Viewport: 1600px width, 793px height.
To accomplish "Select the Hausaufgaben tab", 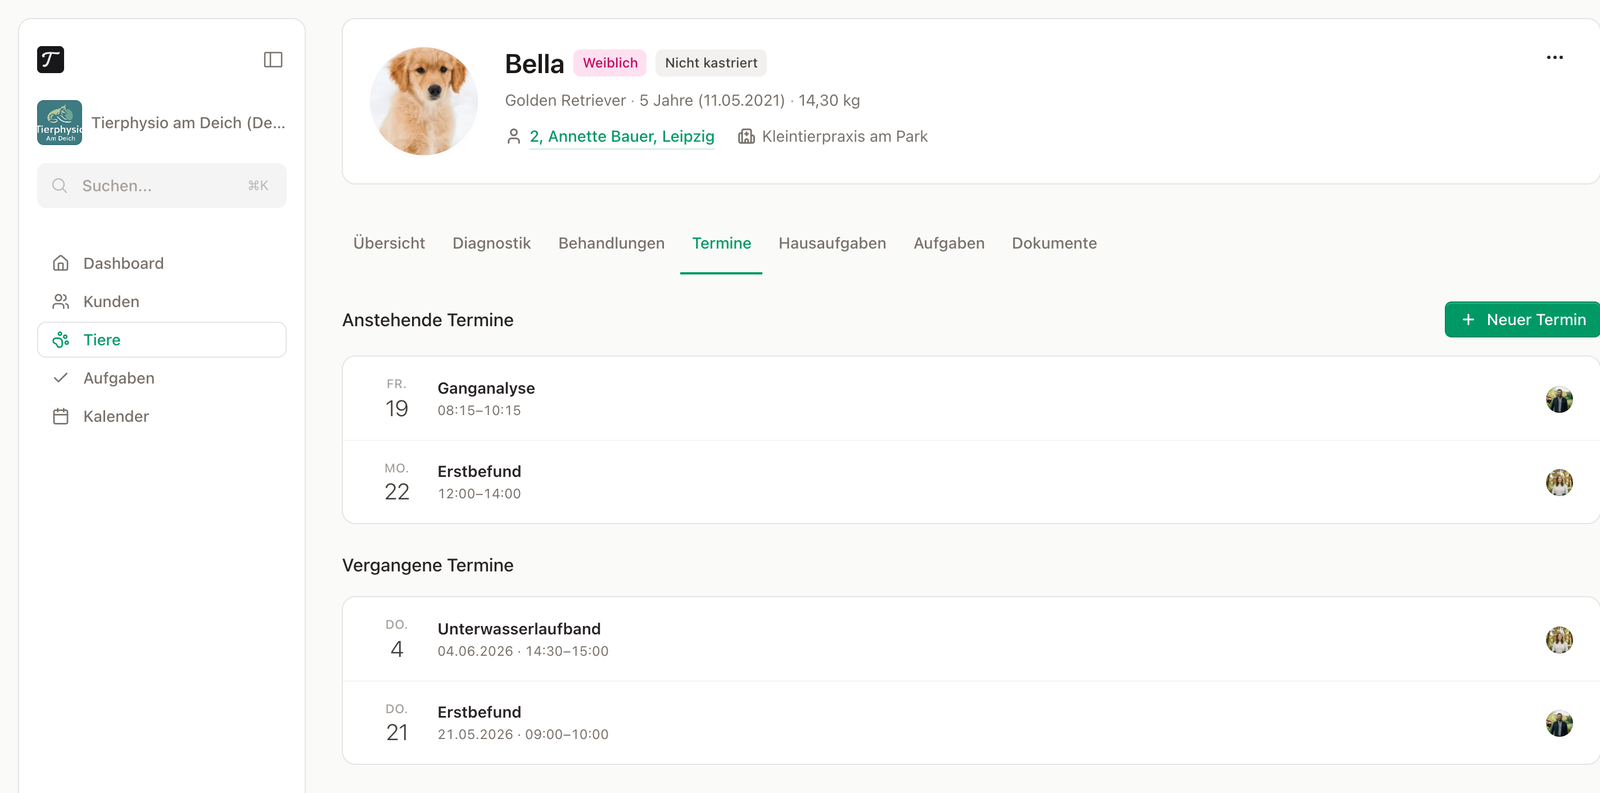I will pyautogui.click(x=832, y=243).
